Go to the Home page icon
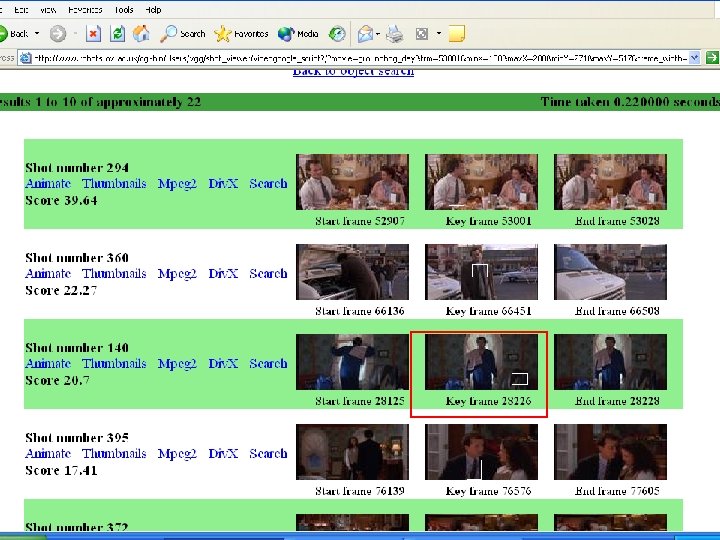Viewport: 720px width, 540px height. point(141,34)
